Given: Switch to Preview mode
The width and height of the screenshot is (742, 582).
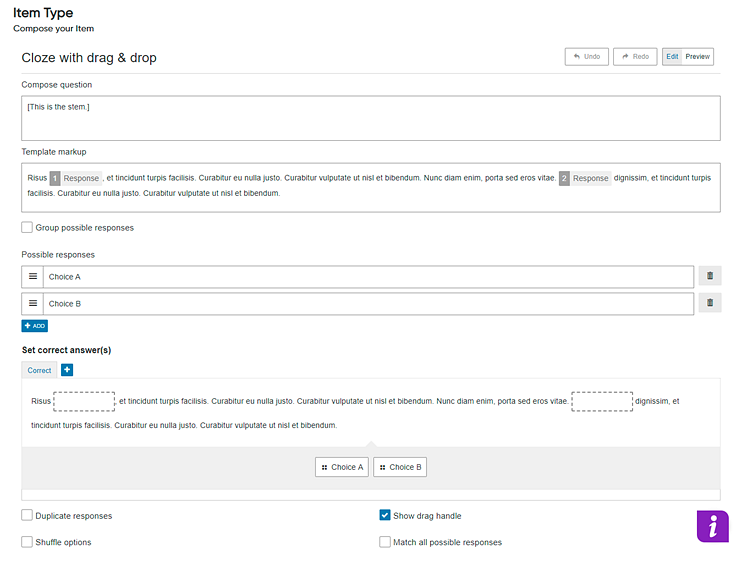Looking at the screenshot, I should [x=698, y=57].
